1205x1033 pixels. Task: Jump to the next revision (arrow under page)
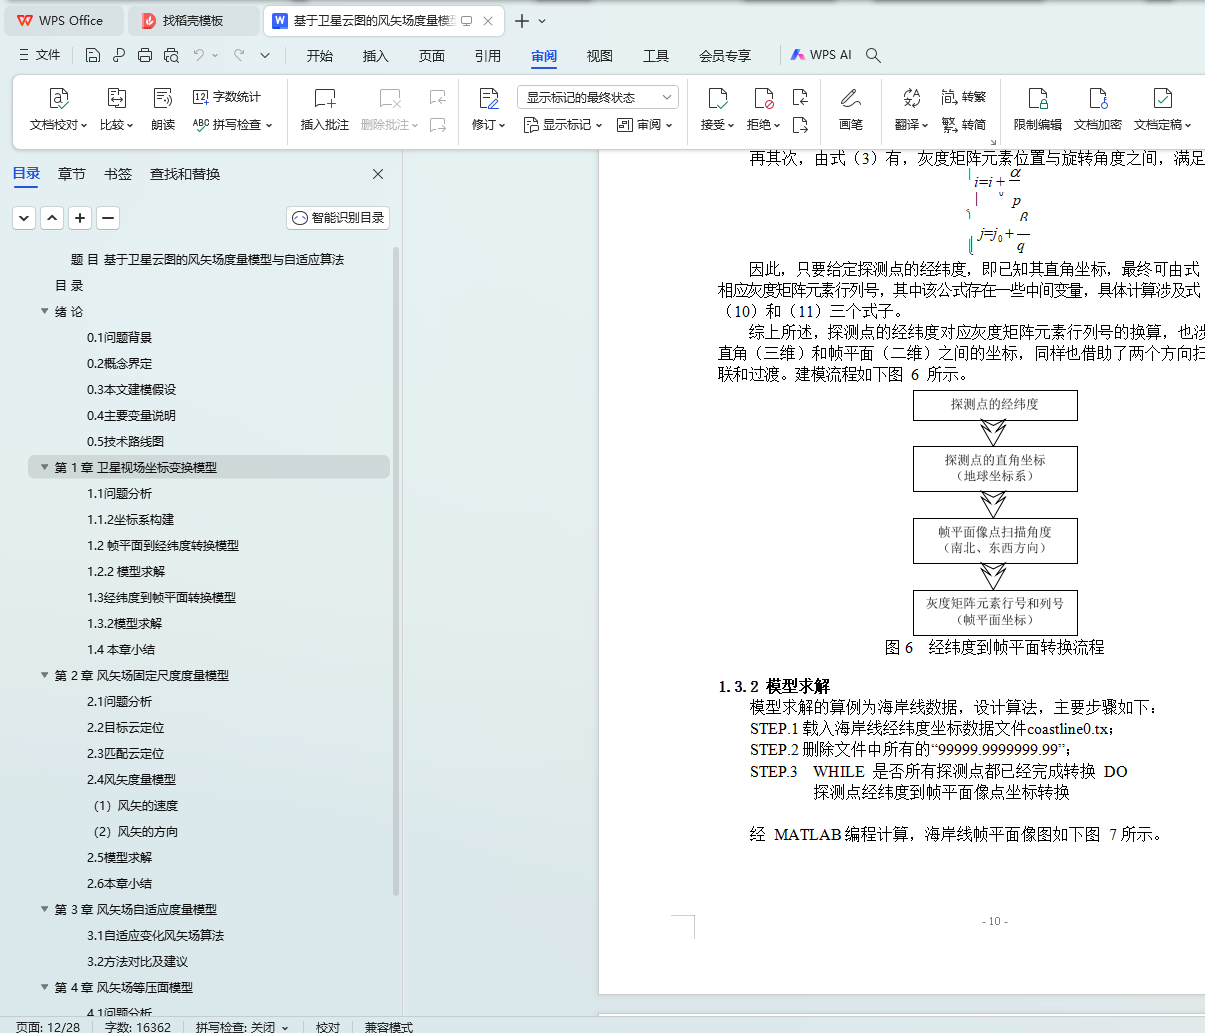point(800,125)
